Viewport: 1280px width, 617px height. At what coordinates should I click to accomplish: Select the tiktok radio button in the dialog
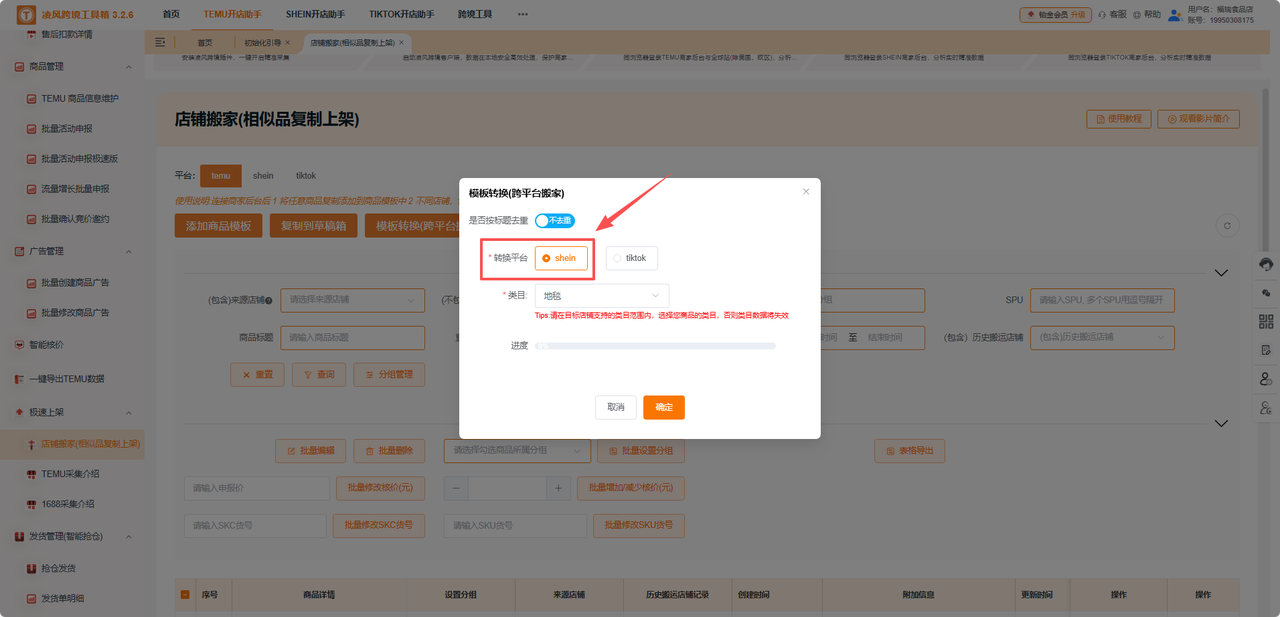(631, 257)
